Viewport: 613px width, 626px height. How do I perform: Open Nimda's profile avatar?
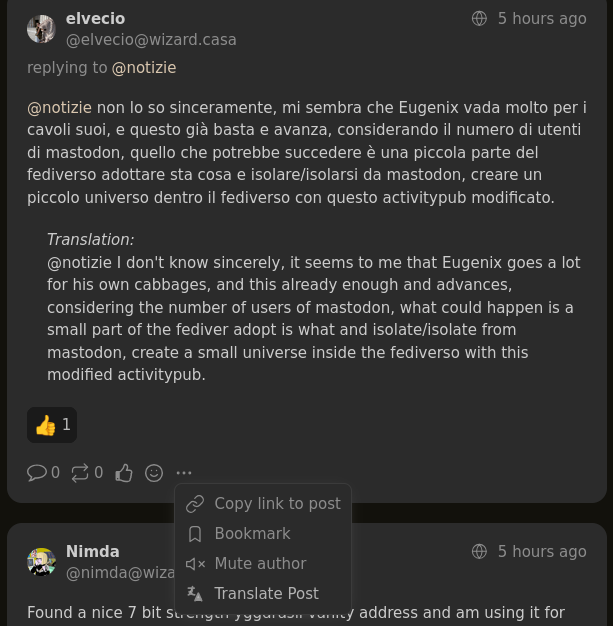[x=41, y=562]
